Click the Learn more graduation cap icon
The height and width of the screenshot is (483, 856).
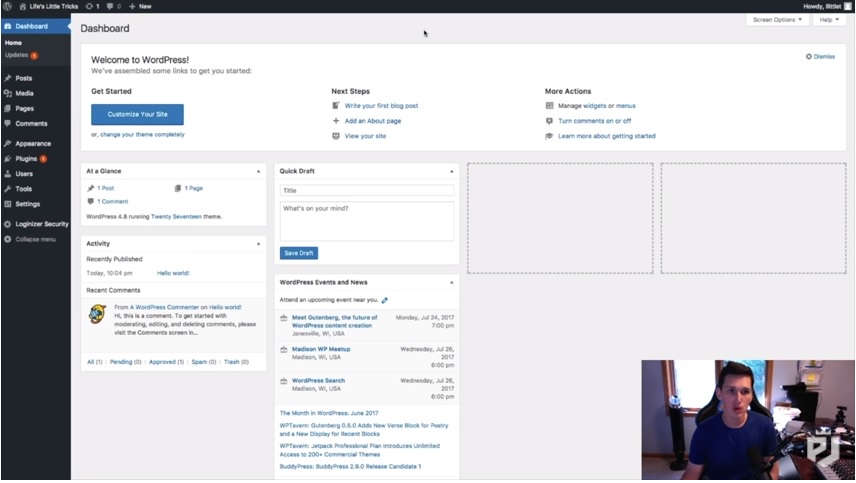[549, 136]
